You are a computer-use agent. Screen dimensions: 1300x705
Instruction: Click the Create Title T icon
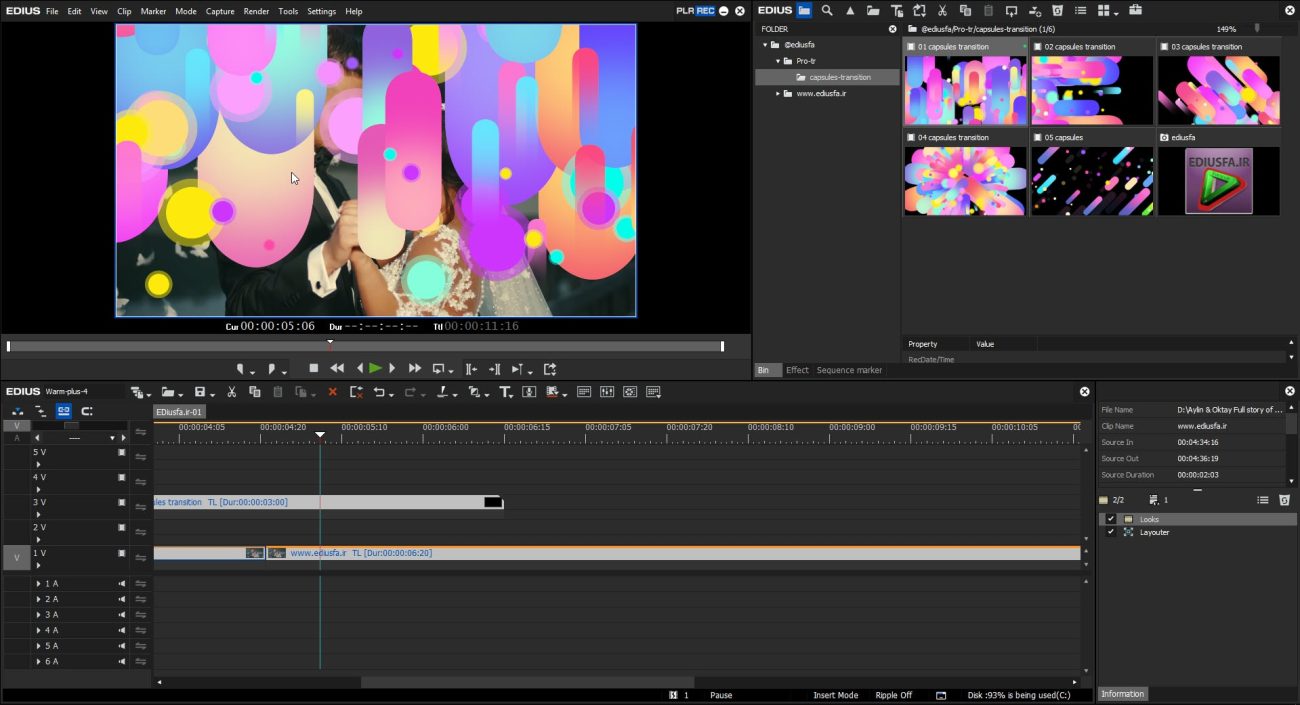[504, 392]
